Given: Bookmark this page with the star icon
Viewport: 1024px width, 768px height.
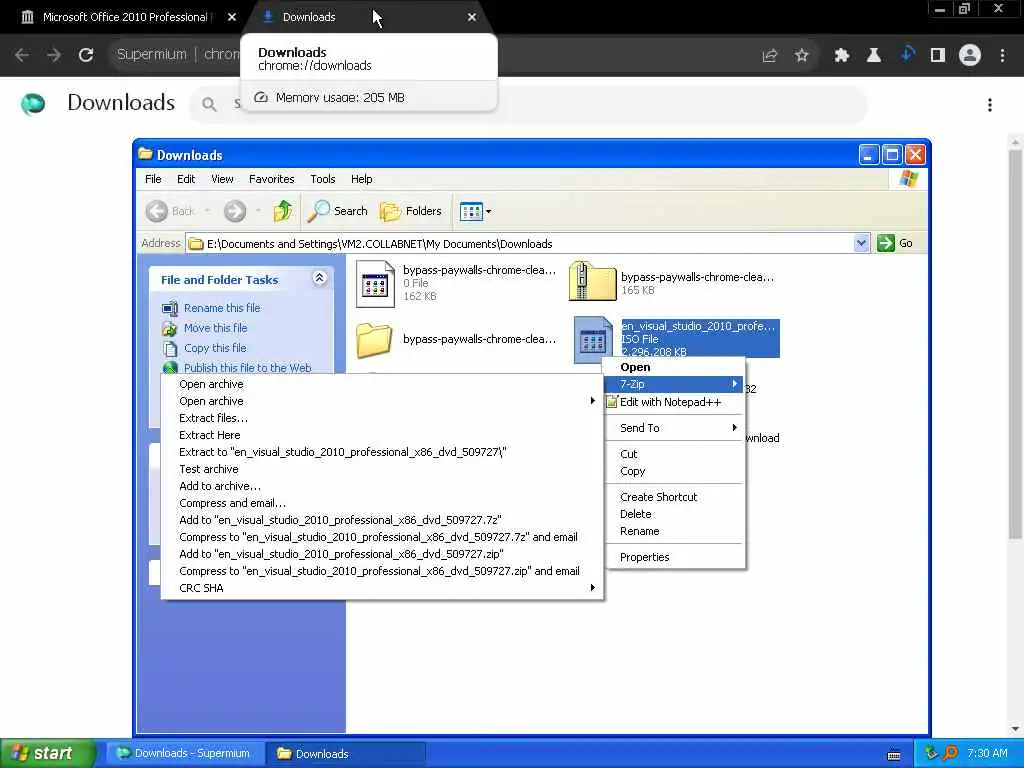Looking at the screenshot, I should click(801, 56).
